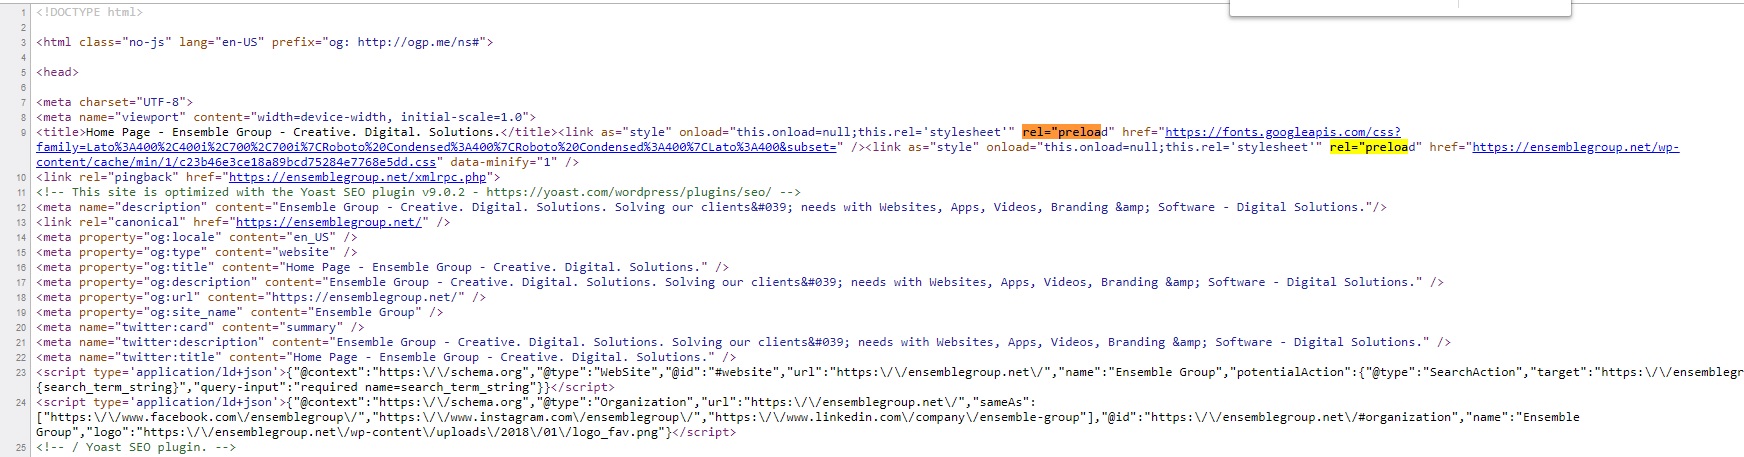Click the meta charset="UTF-8" line
The height and width of the screenshot is (457, 1744).
(114, 102)
